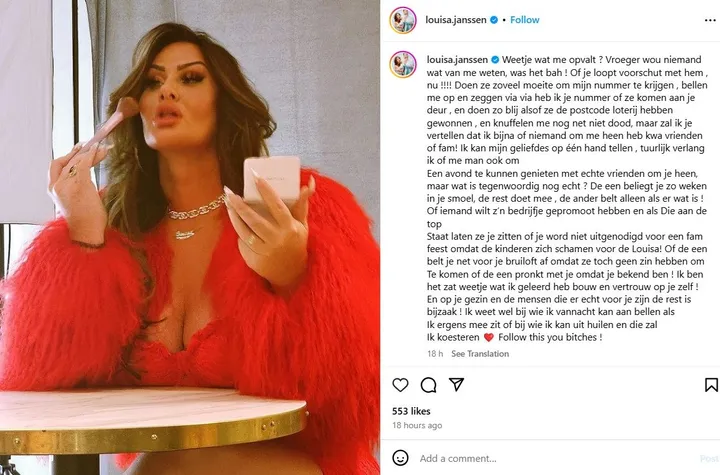The height and width of the screenshot is (475, 720).
Task: Click the verified badge in the header
Action: [x=494, y=20]
